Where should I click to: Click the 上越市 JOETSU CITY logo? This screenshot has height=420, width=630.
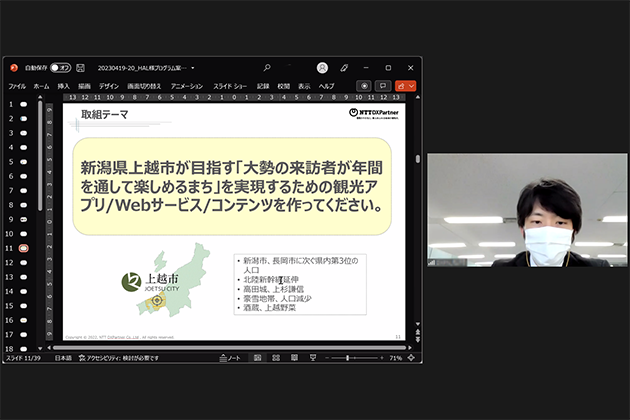pyautogui.click(x=151, y=282)
